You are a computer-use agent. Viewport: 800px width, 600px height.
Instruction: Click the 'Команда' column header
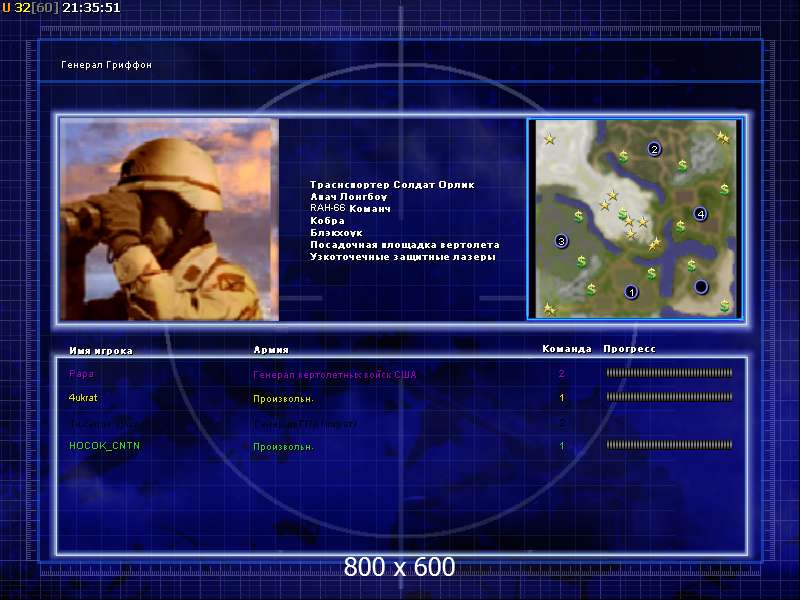click(x=567, y=348)
